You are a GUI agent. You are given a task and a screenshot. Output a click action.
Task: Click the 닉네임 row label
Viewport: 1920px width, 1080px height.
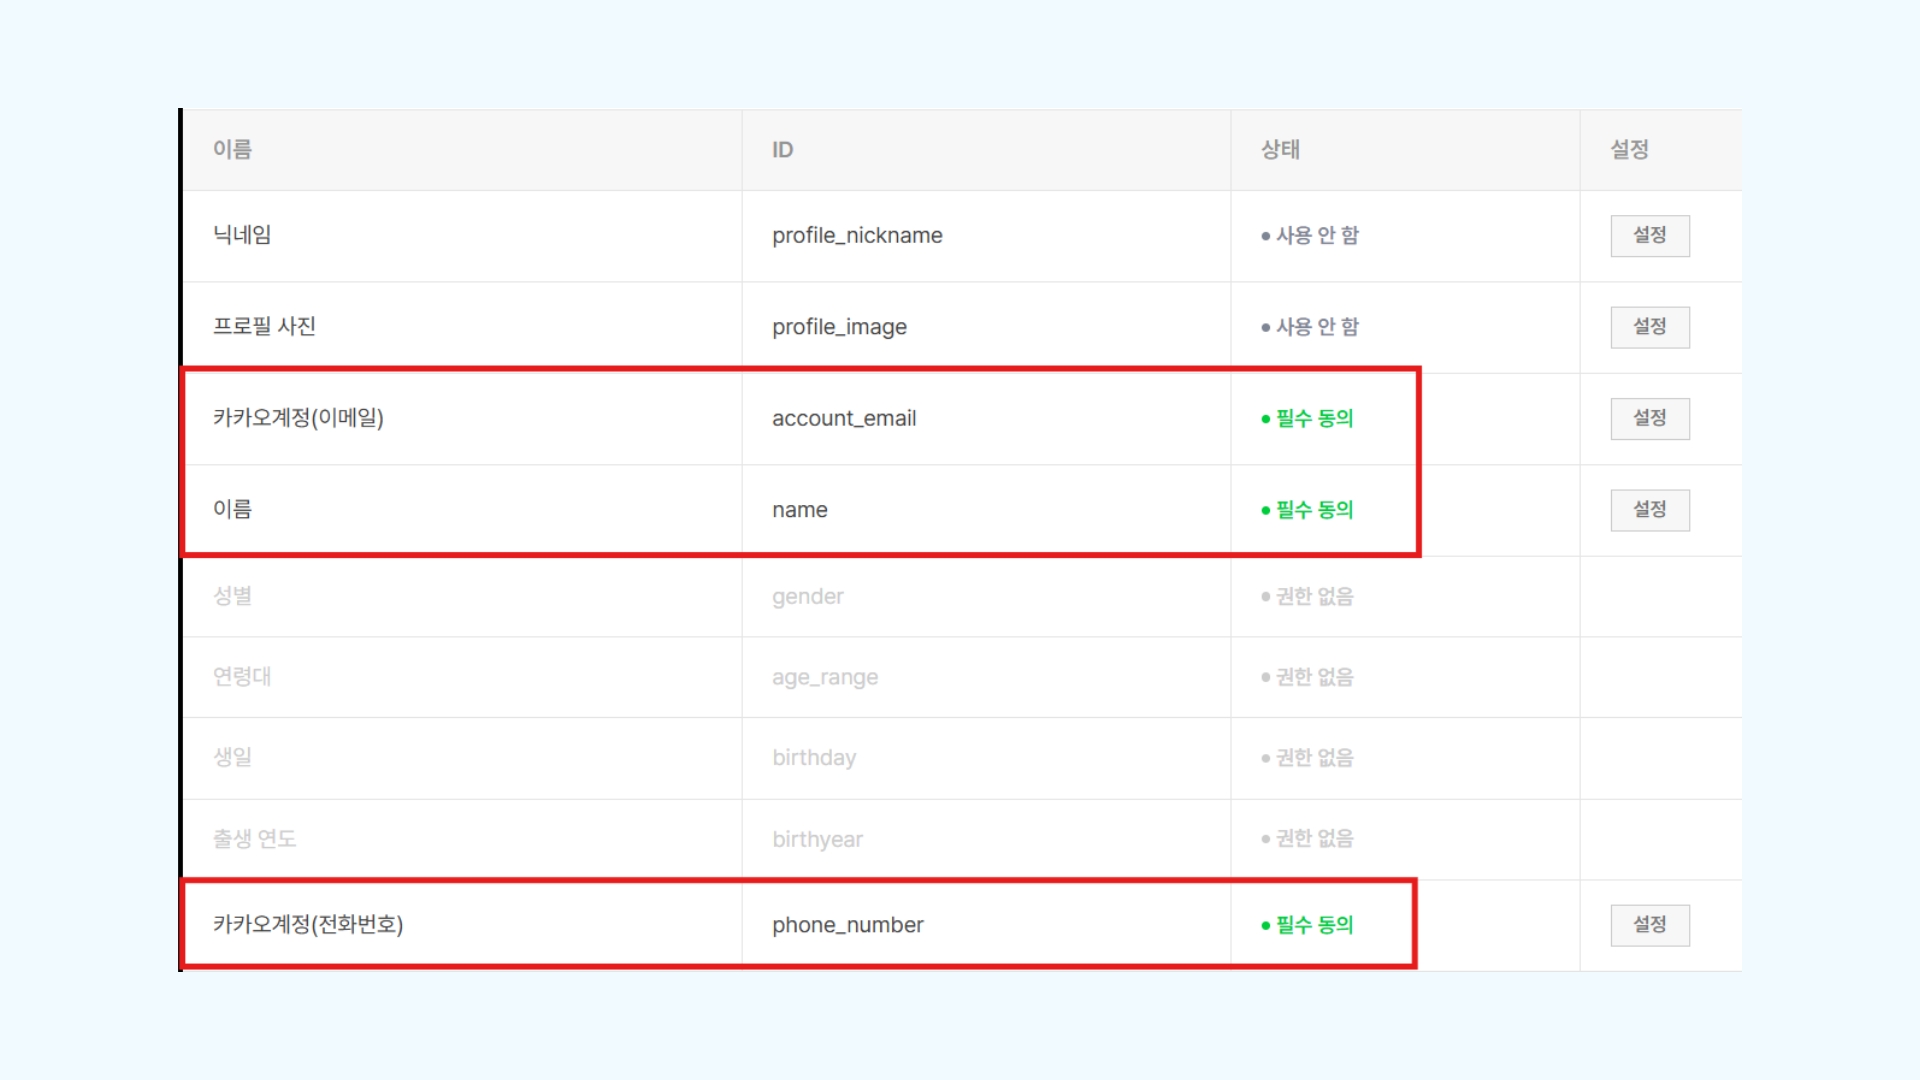click(242, 235)
